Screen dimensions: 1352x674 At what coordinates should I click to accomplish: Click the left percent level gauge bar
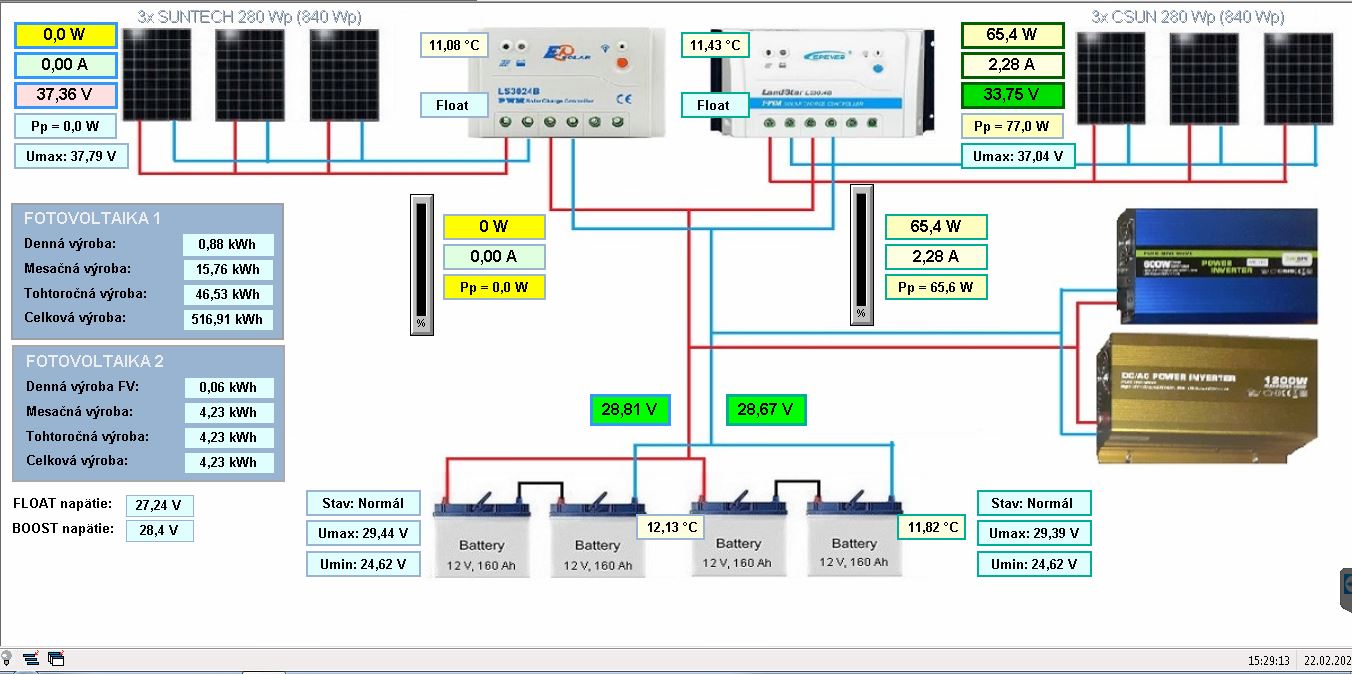coord(421,264)
